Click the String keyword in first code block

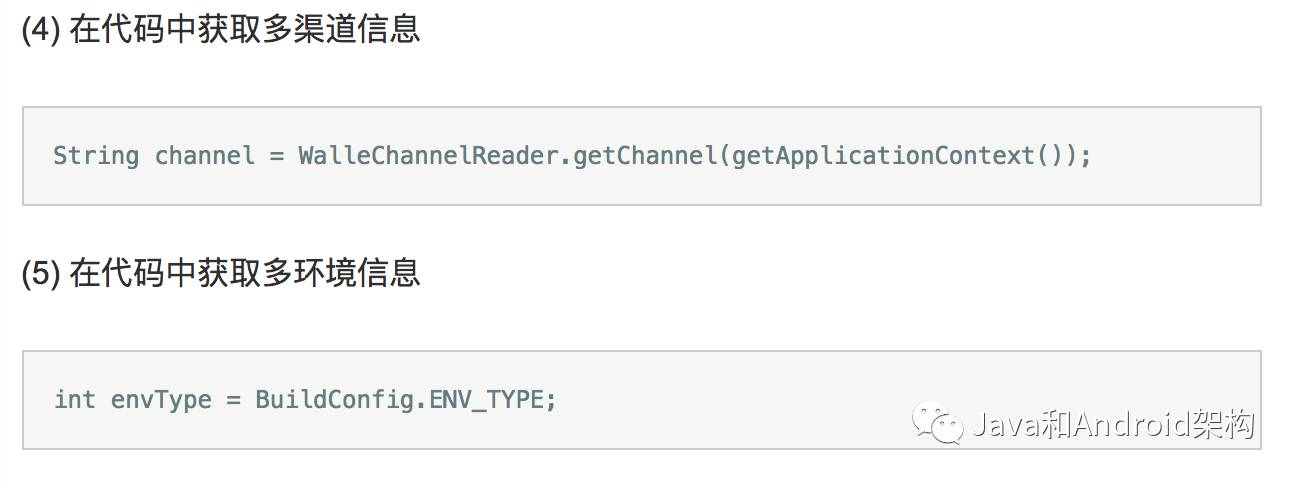click(x=96, y=156)
